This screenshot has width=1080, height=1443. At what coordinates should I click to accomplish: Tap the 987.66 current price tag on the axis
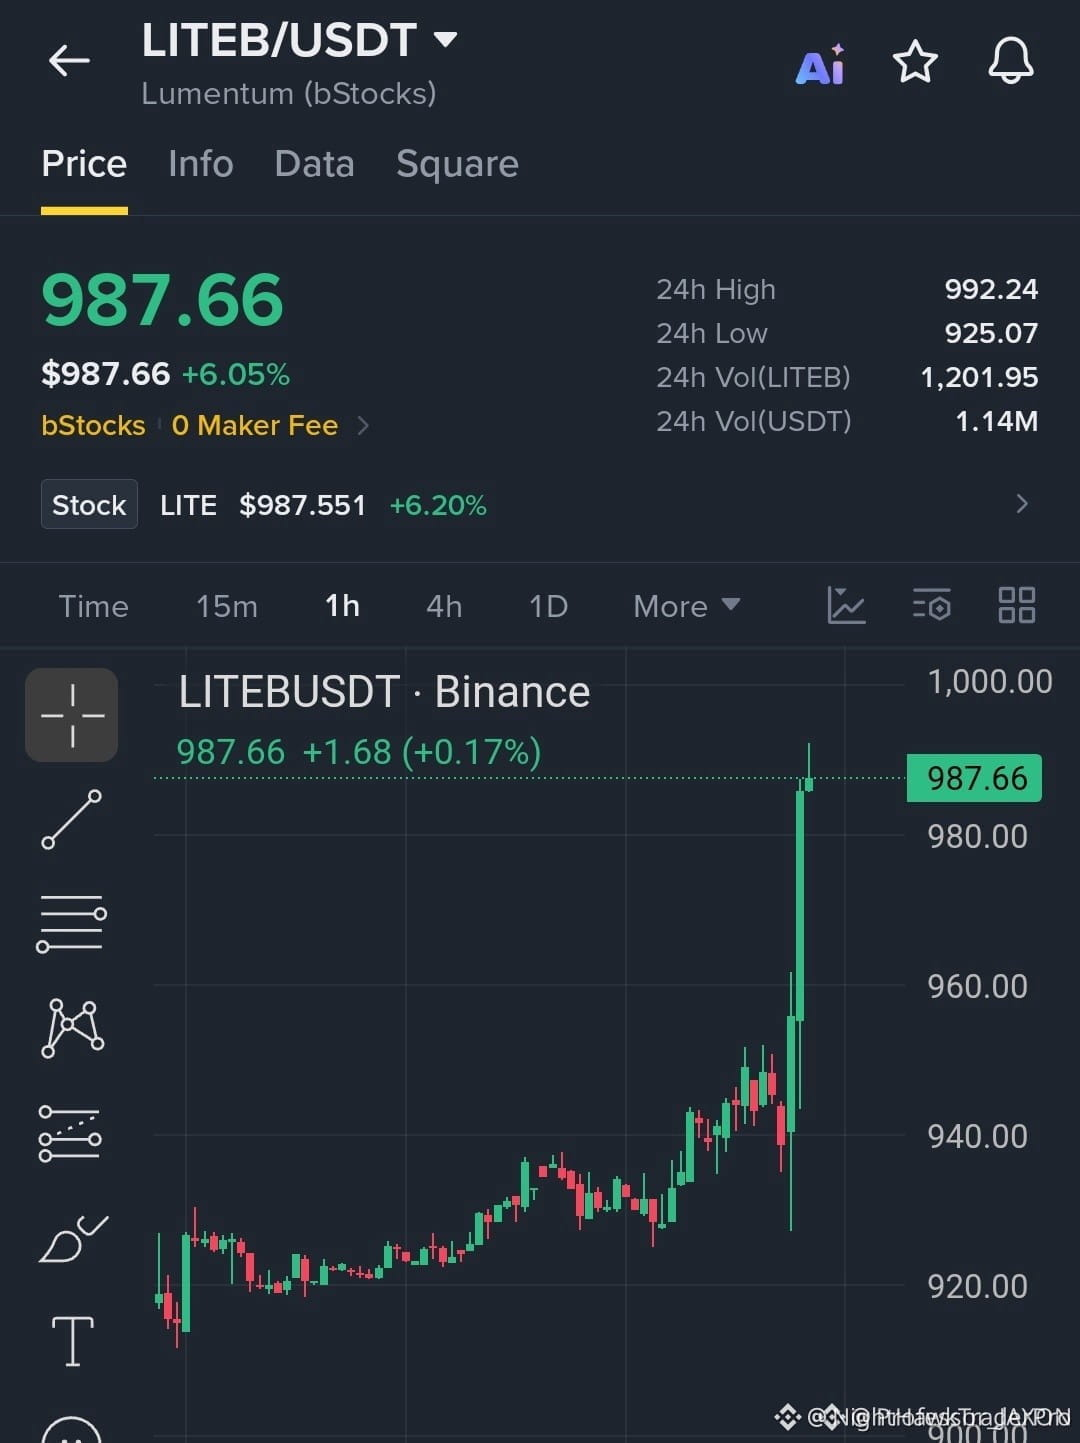pyautogui.click(x=974, y=778)
